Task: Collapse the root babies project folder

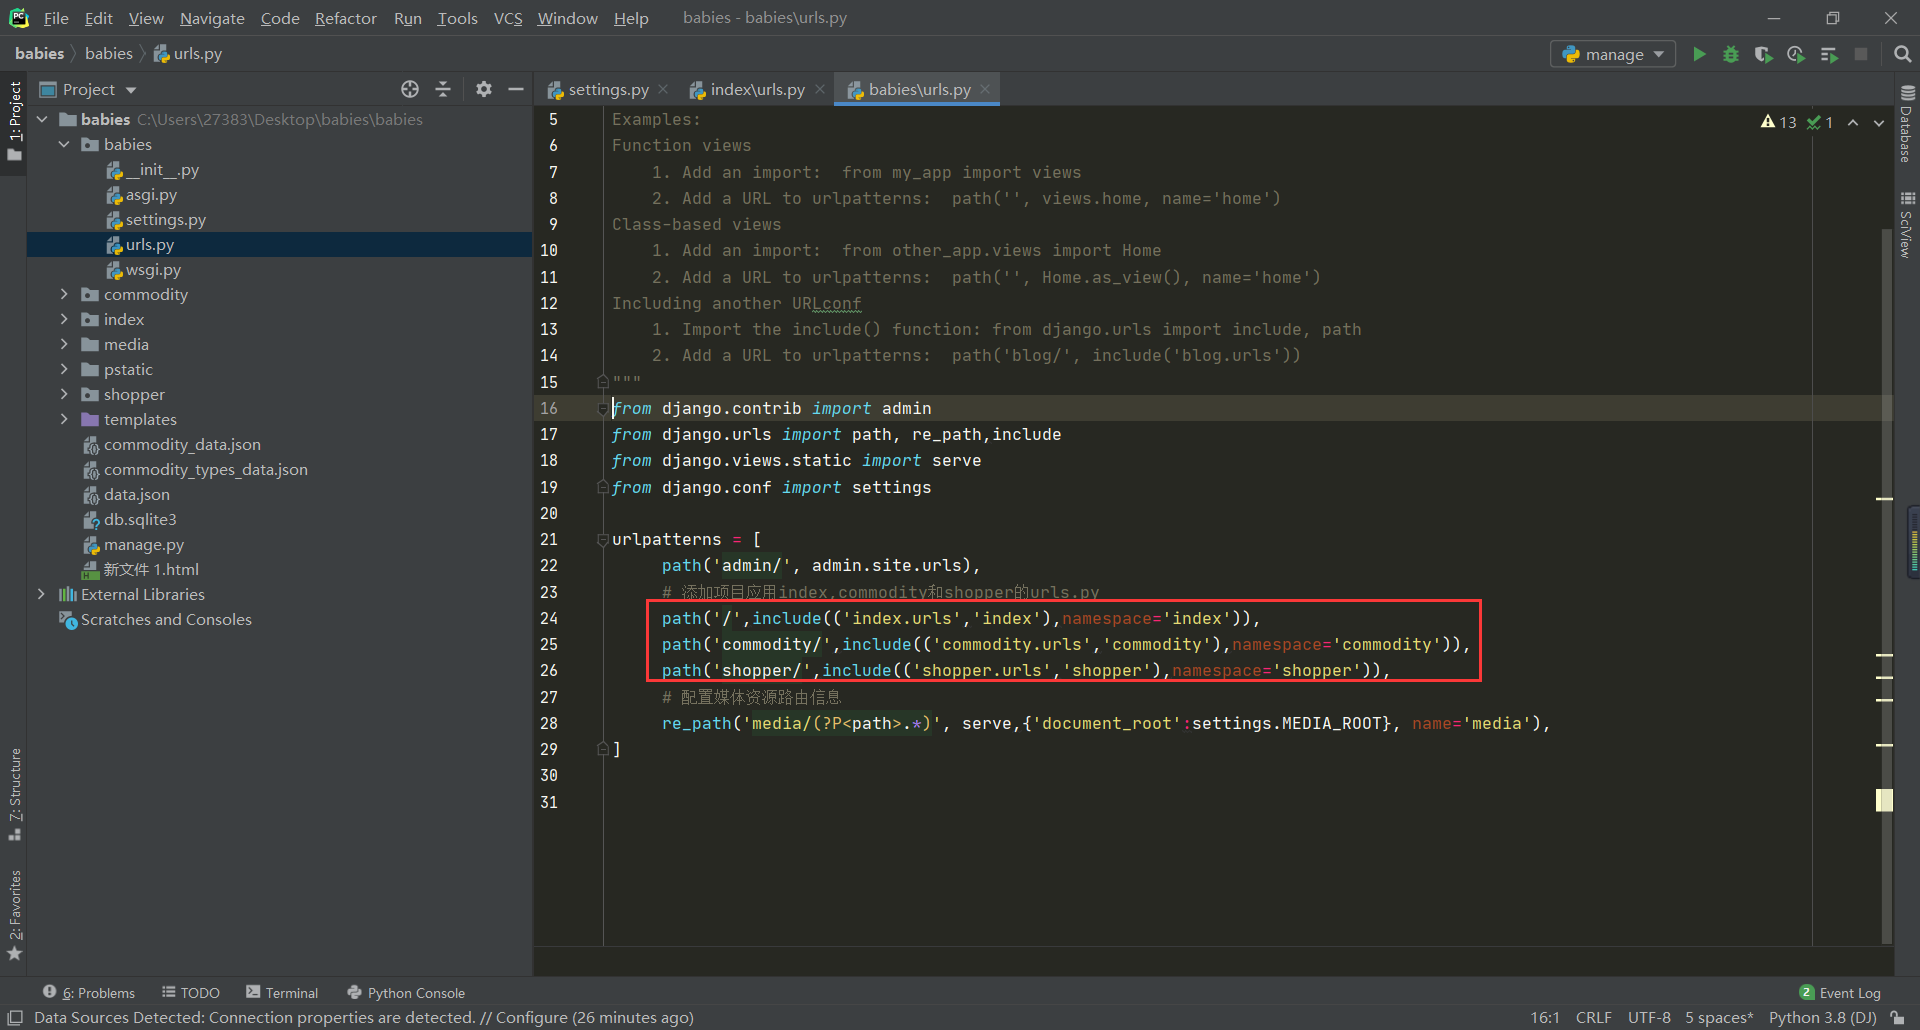Action: (42, 119)
